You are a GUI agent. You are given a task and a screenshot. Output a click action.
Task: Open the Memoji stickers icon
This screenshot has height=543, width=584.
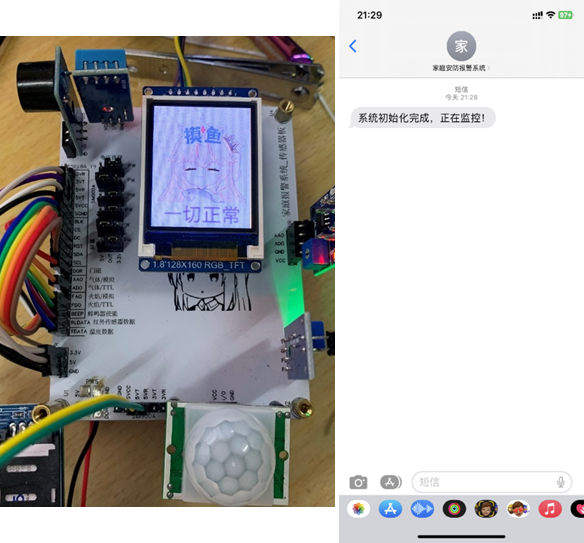coord(518,509)
